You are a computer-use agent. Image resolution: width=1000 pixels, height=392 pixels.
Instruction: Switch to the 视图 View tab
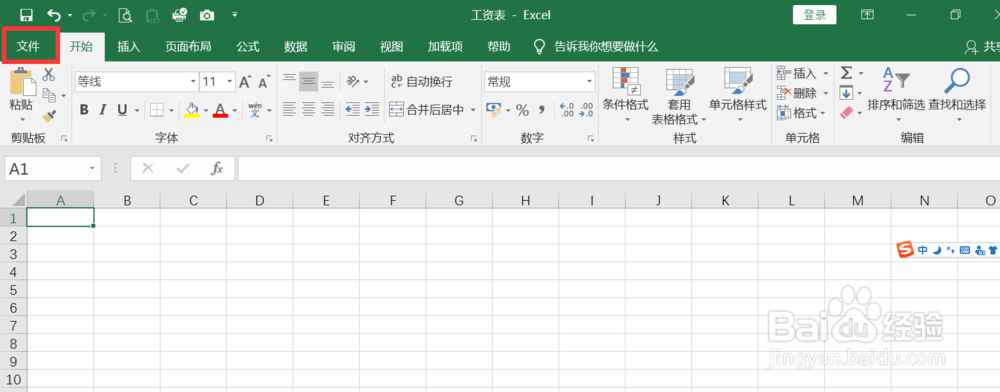coord(392,47)
